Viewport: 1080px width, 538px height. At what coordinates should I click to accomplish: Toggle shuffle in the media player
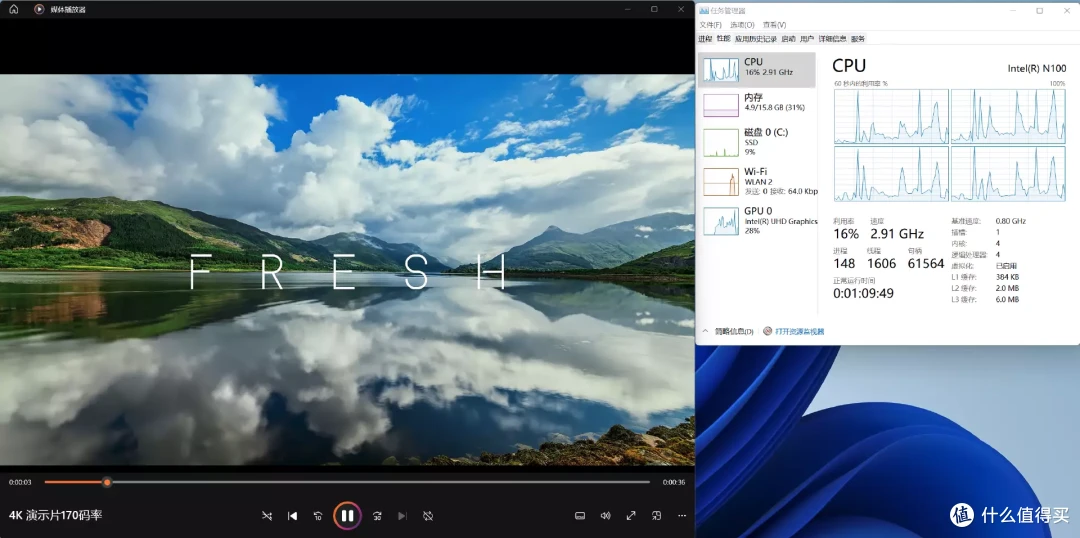pyautogui.click(x=267, y=515)
